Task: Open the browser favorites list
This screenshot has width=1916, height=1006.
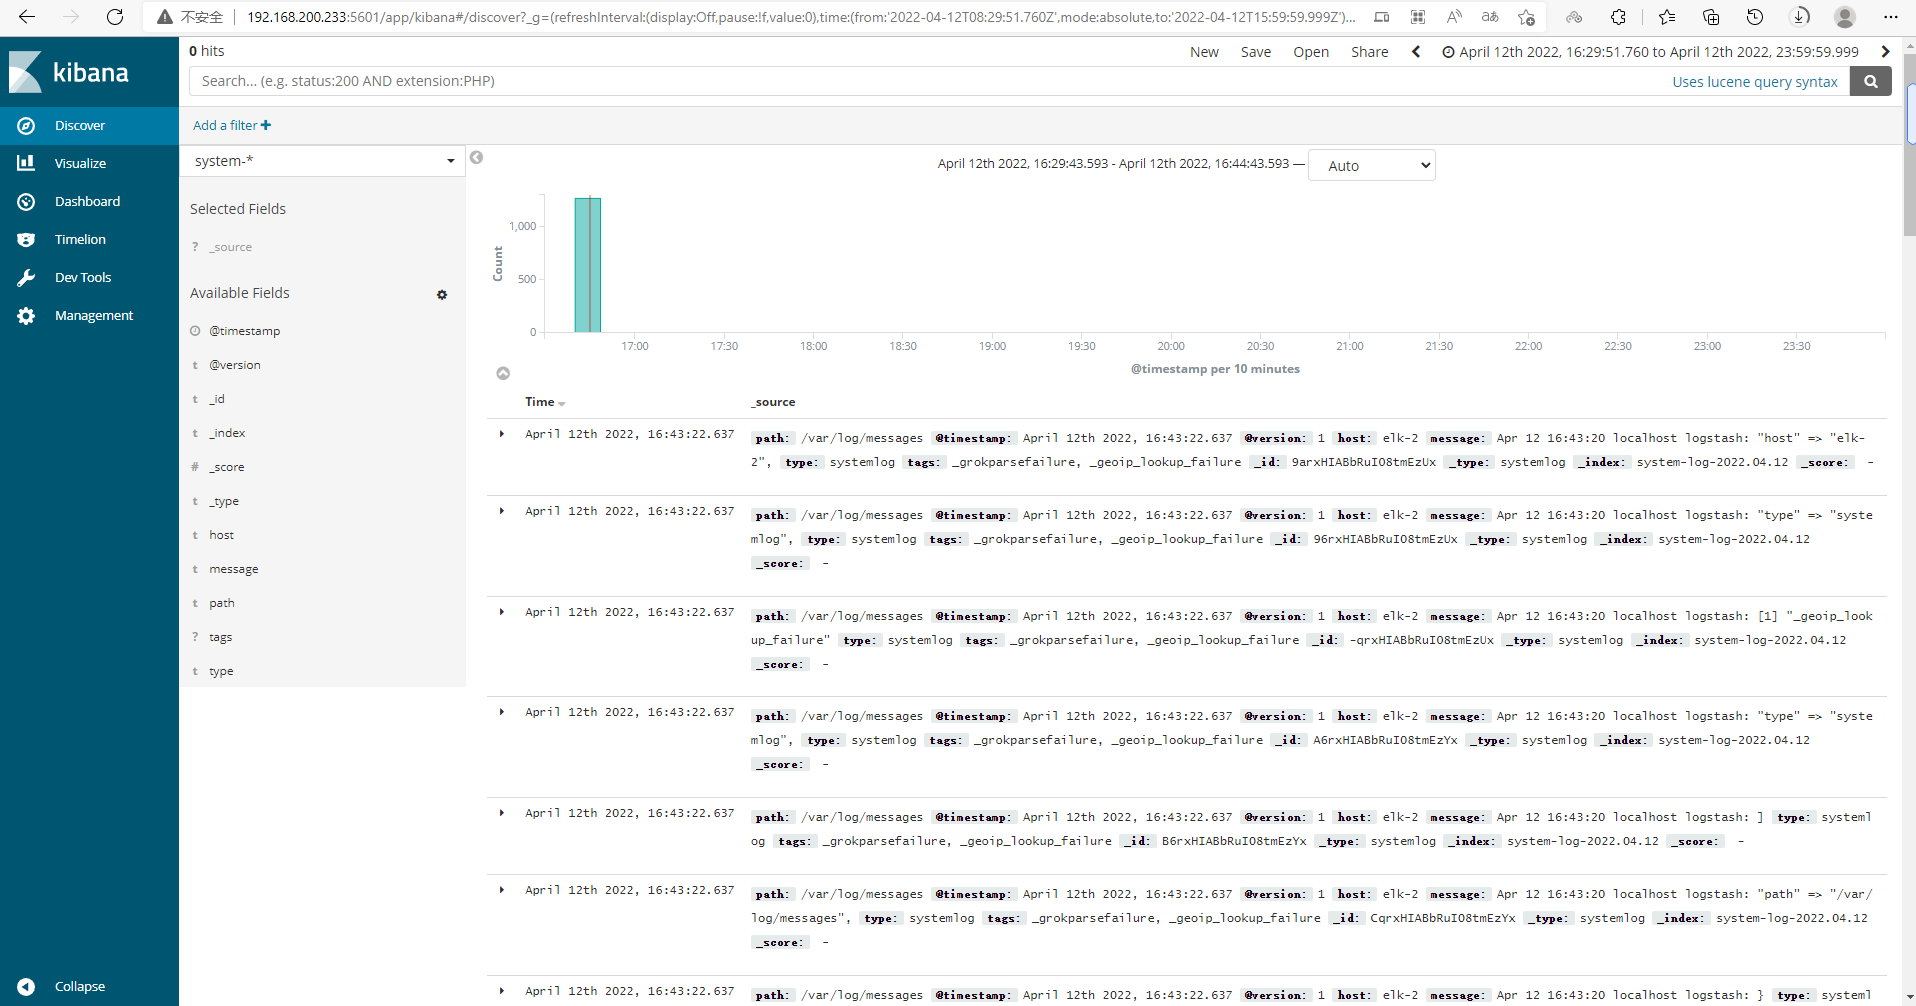Action: pyautogui.click(x=1666, y=17)
